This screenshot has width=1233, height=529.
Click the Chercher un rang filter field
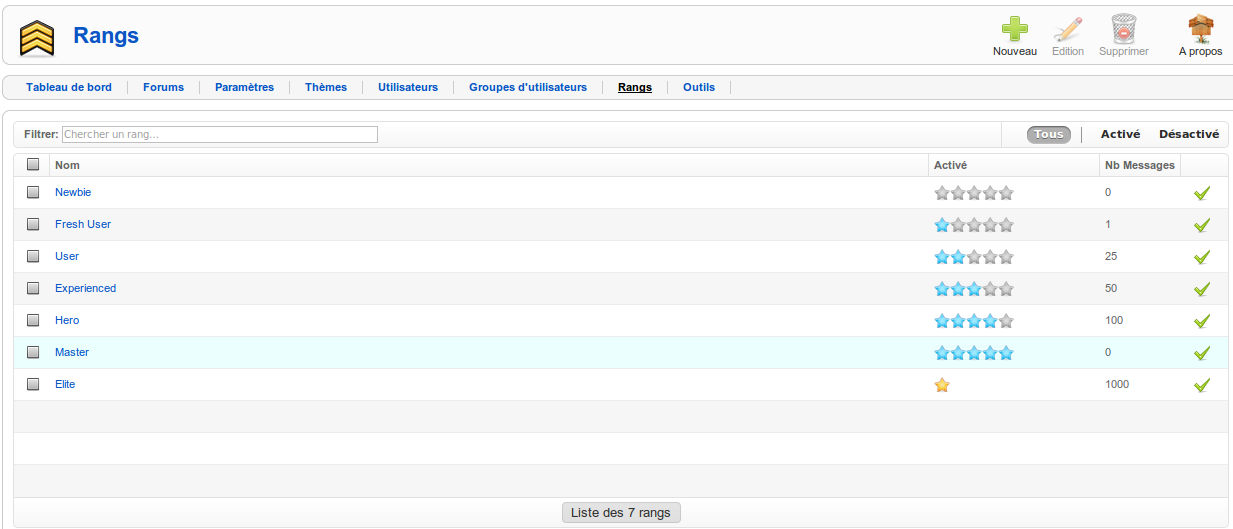pos(220,134)
